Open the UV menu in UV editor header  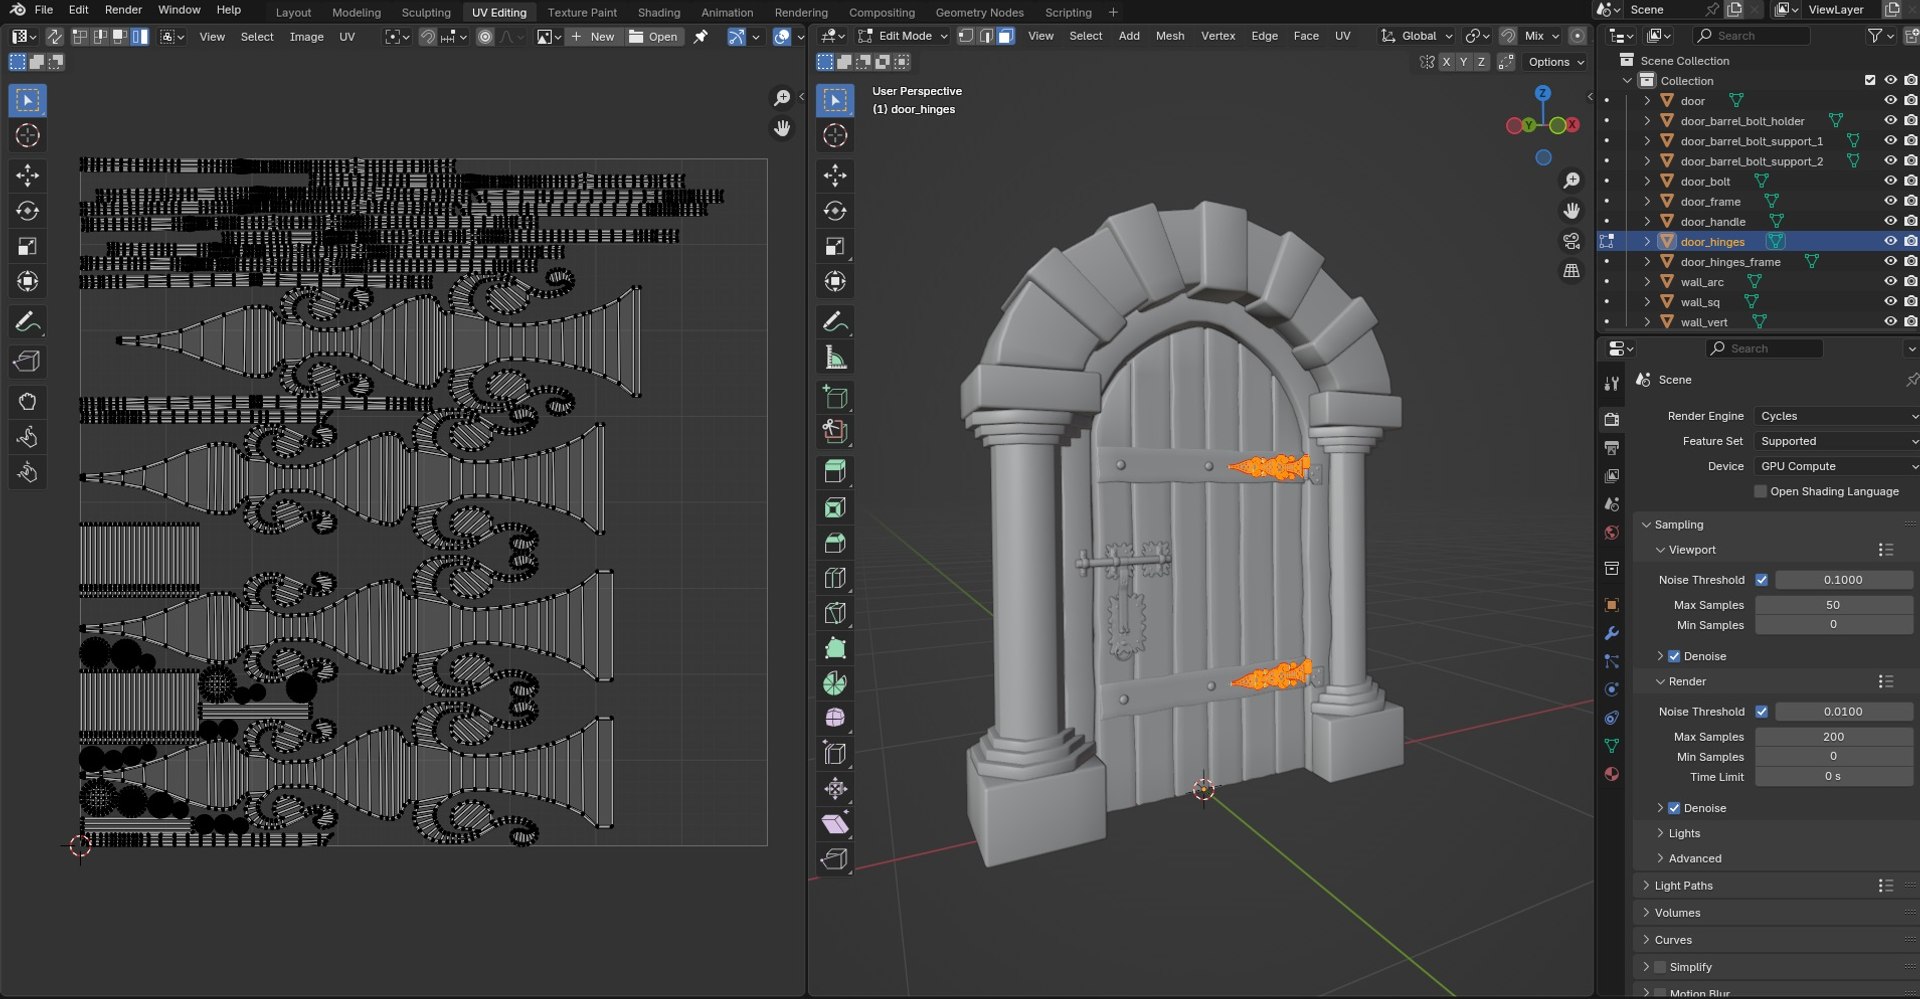[x=347, y=37]
